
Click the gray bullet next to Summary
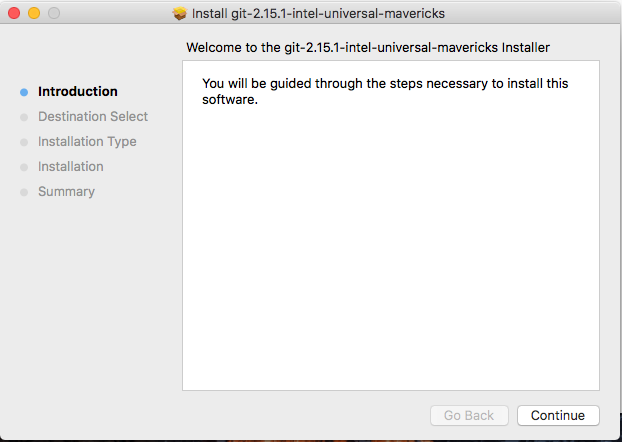tap(24, 192)
